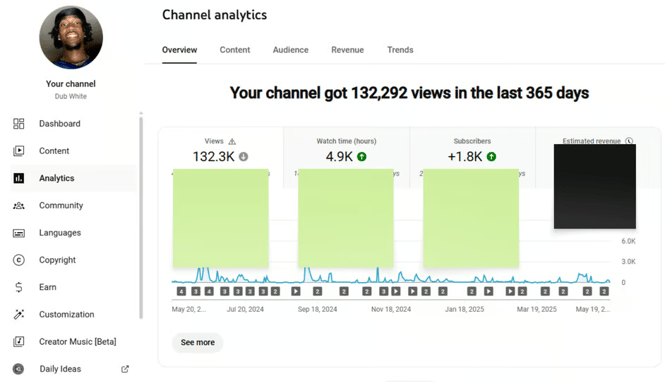Select the Estimated revenue card
Screen dimensions: 665x383
click(x=598, y=157)
